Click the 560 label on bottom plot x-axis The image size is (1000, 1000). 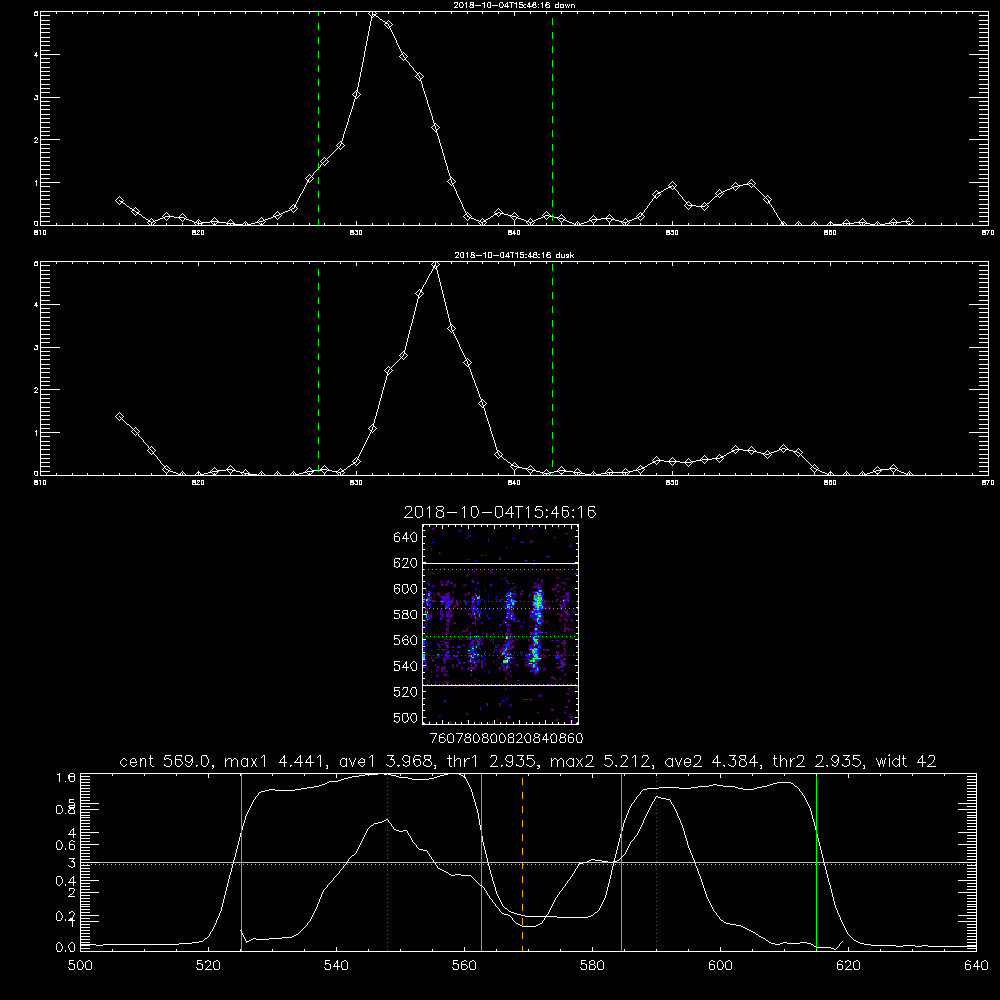click(464, 966)
